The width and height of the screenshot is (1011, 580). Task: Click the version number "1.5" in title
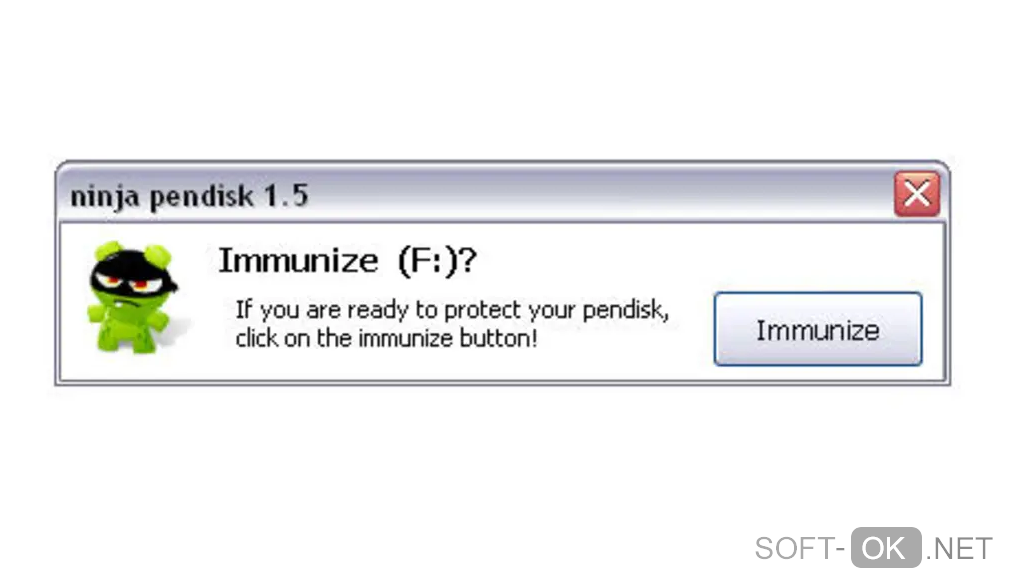[x=286, y=196]
